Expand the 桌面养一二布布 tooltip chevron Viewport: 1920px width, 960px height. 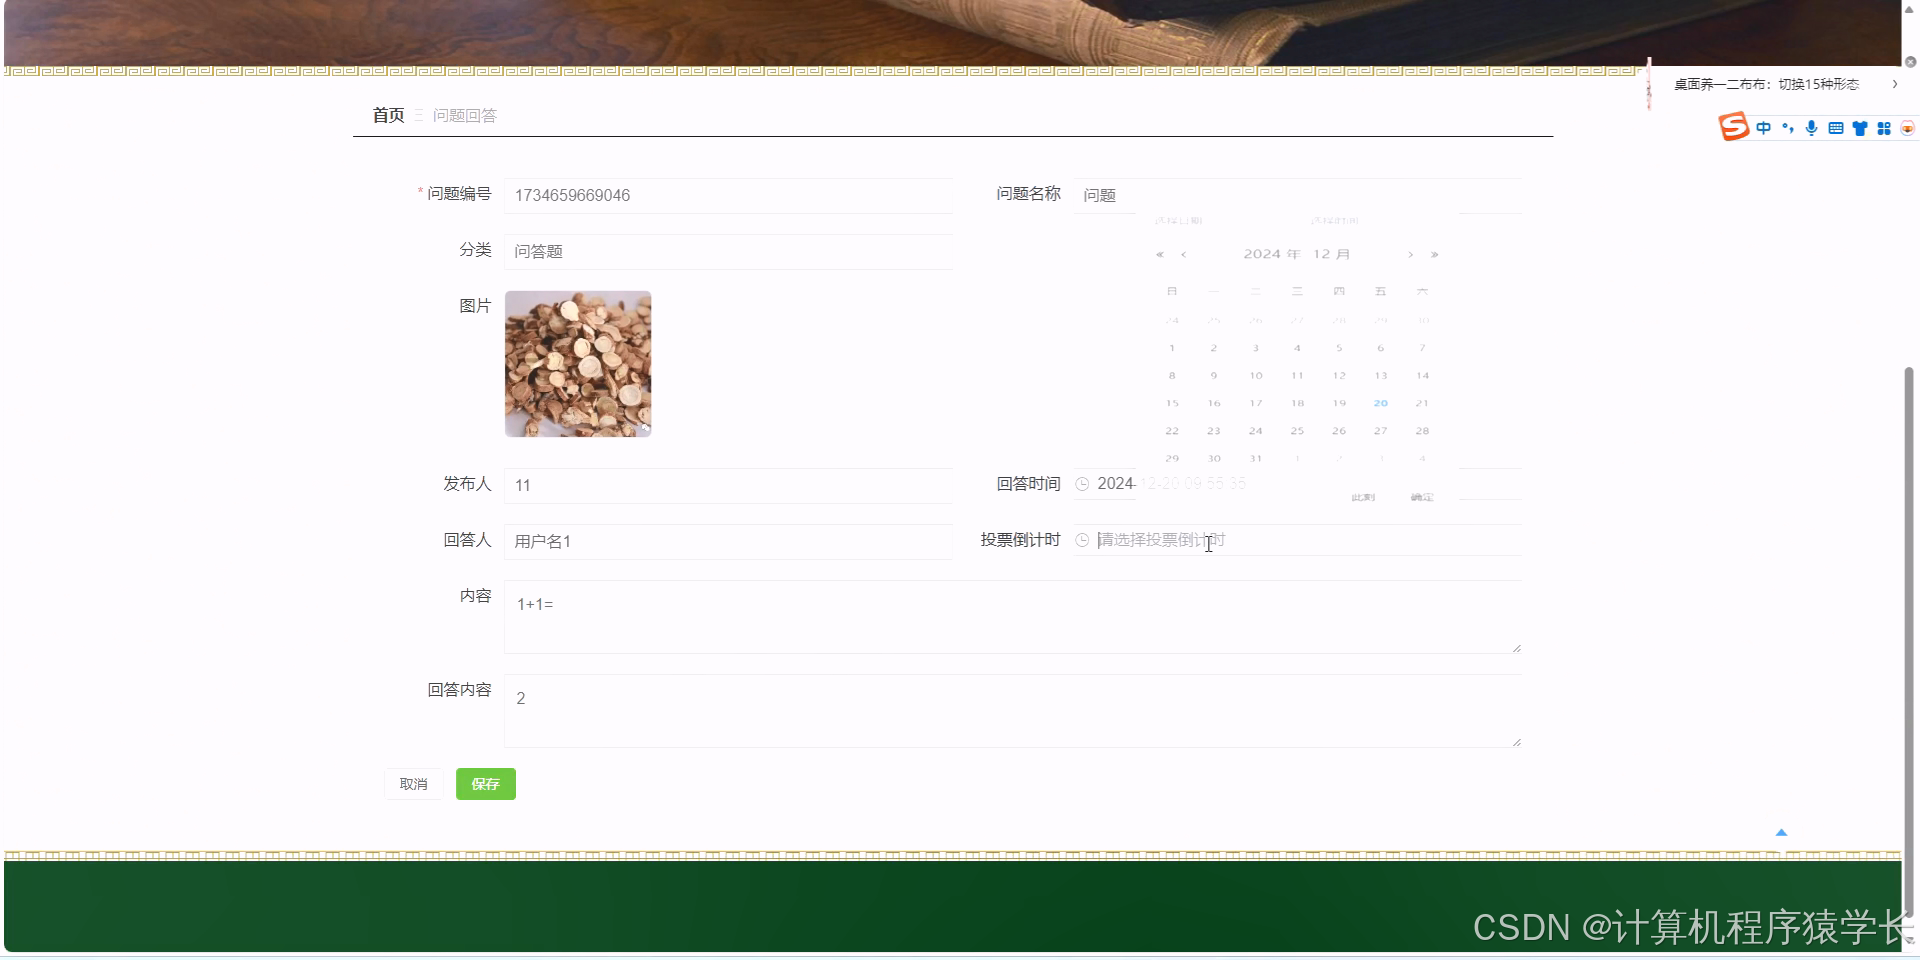(x=1895, y=84)
